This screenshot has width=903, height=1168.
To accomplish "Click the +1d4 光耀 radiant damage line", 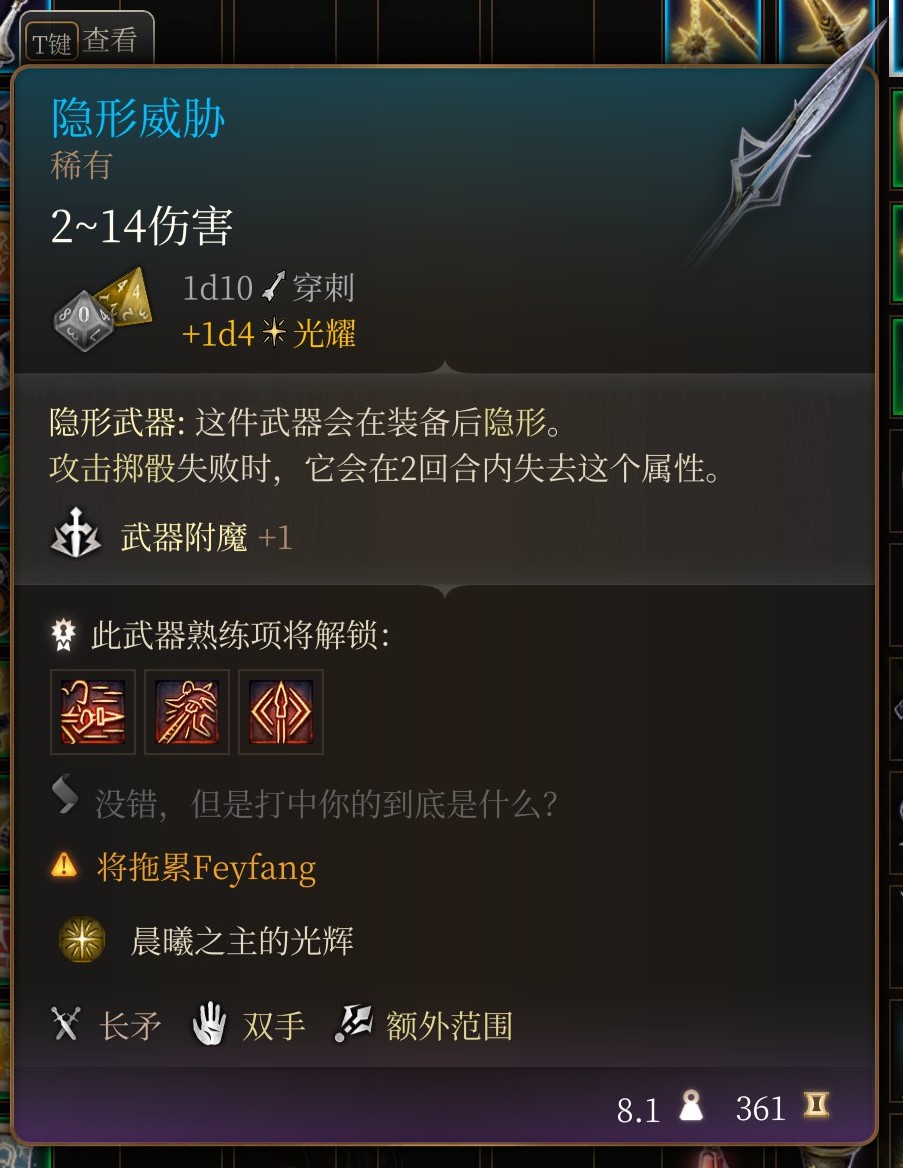I will click(269, 334).
